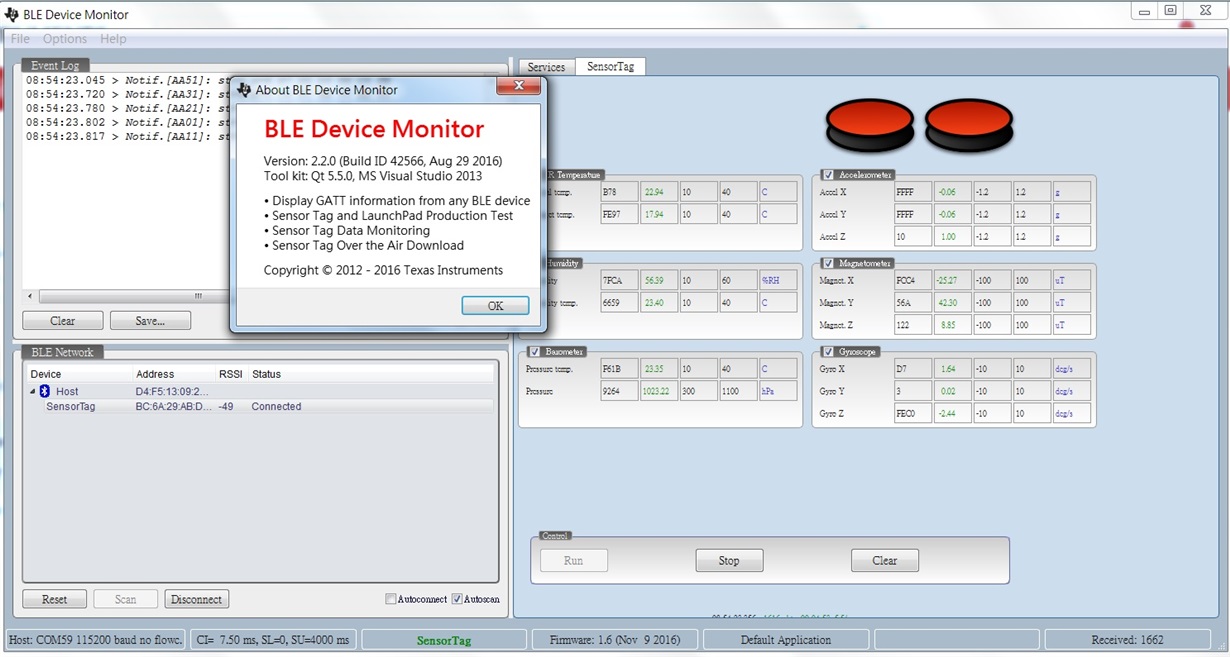
Task: Disconnect from the SensorTag device
Action: click(196, 599)
